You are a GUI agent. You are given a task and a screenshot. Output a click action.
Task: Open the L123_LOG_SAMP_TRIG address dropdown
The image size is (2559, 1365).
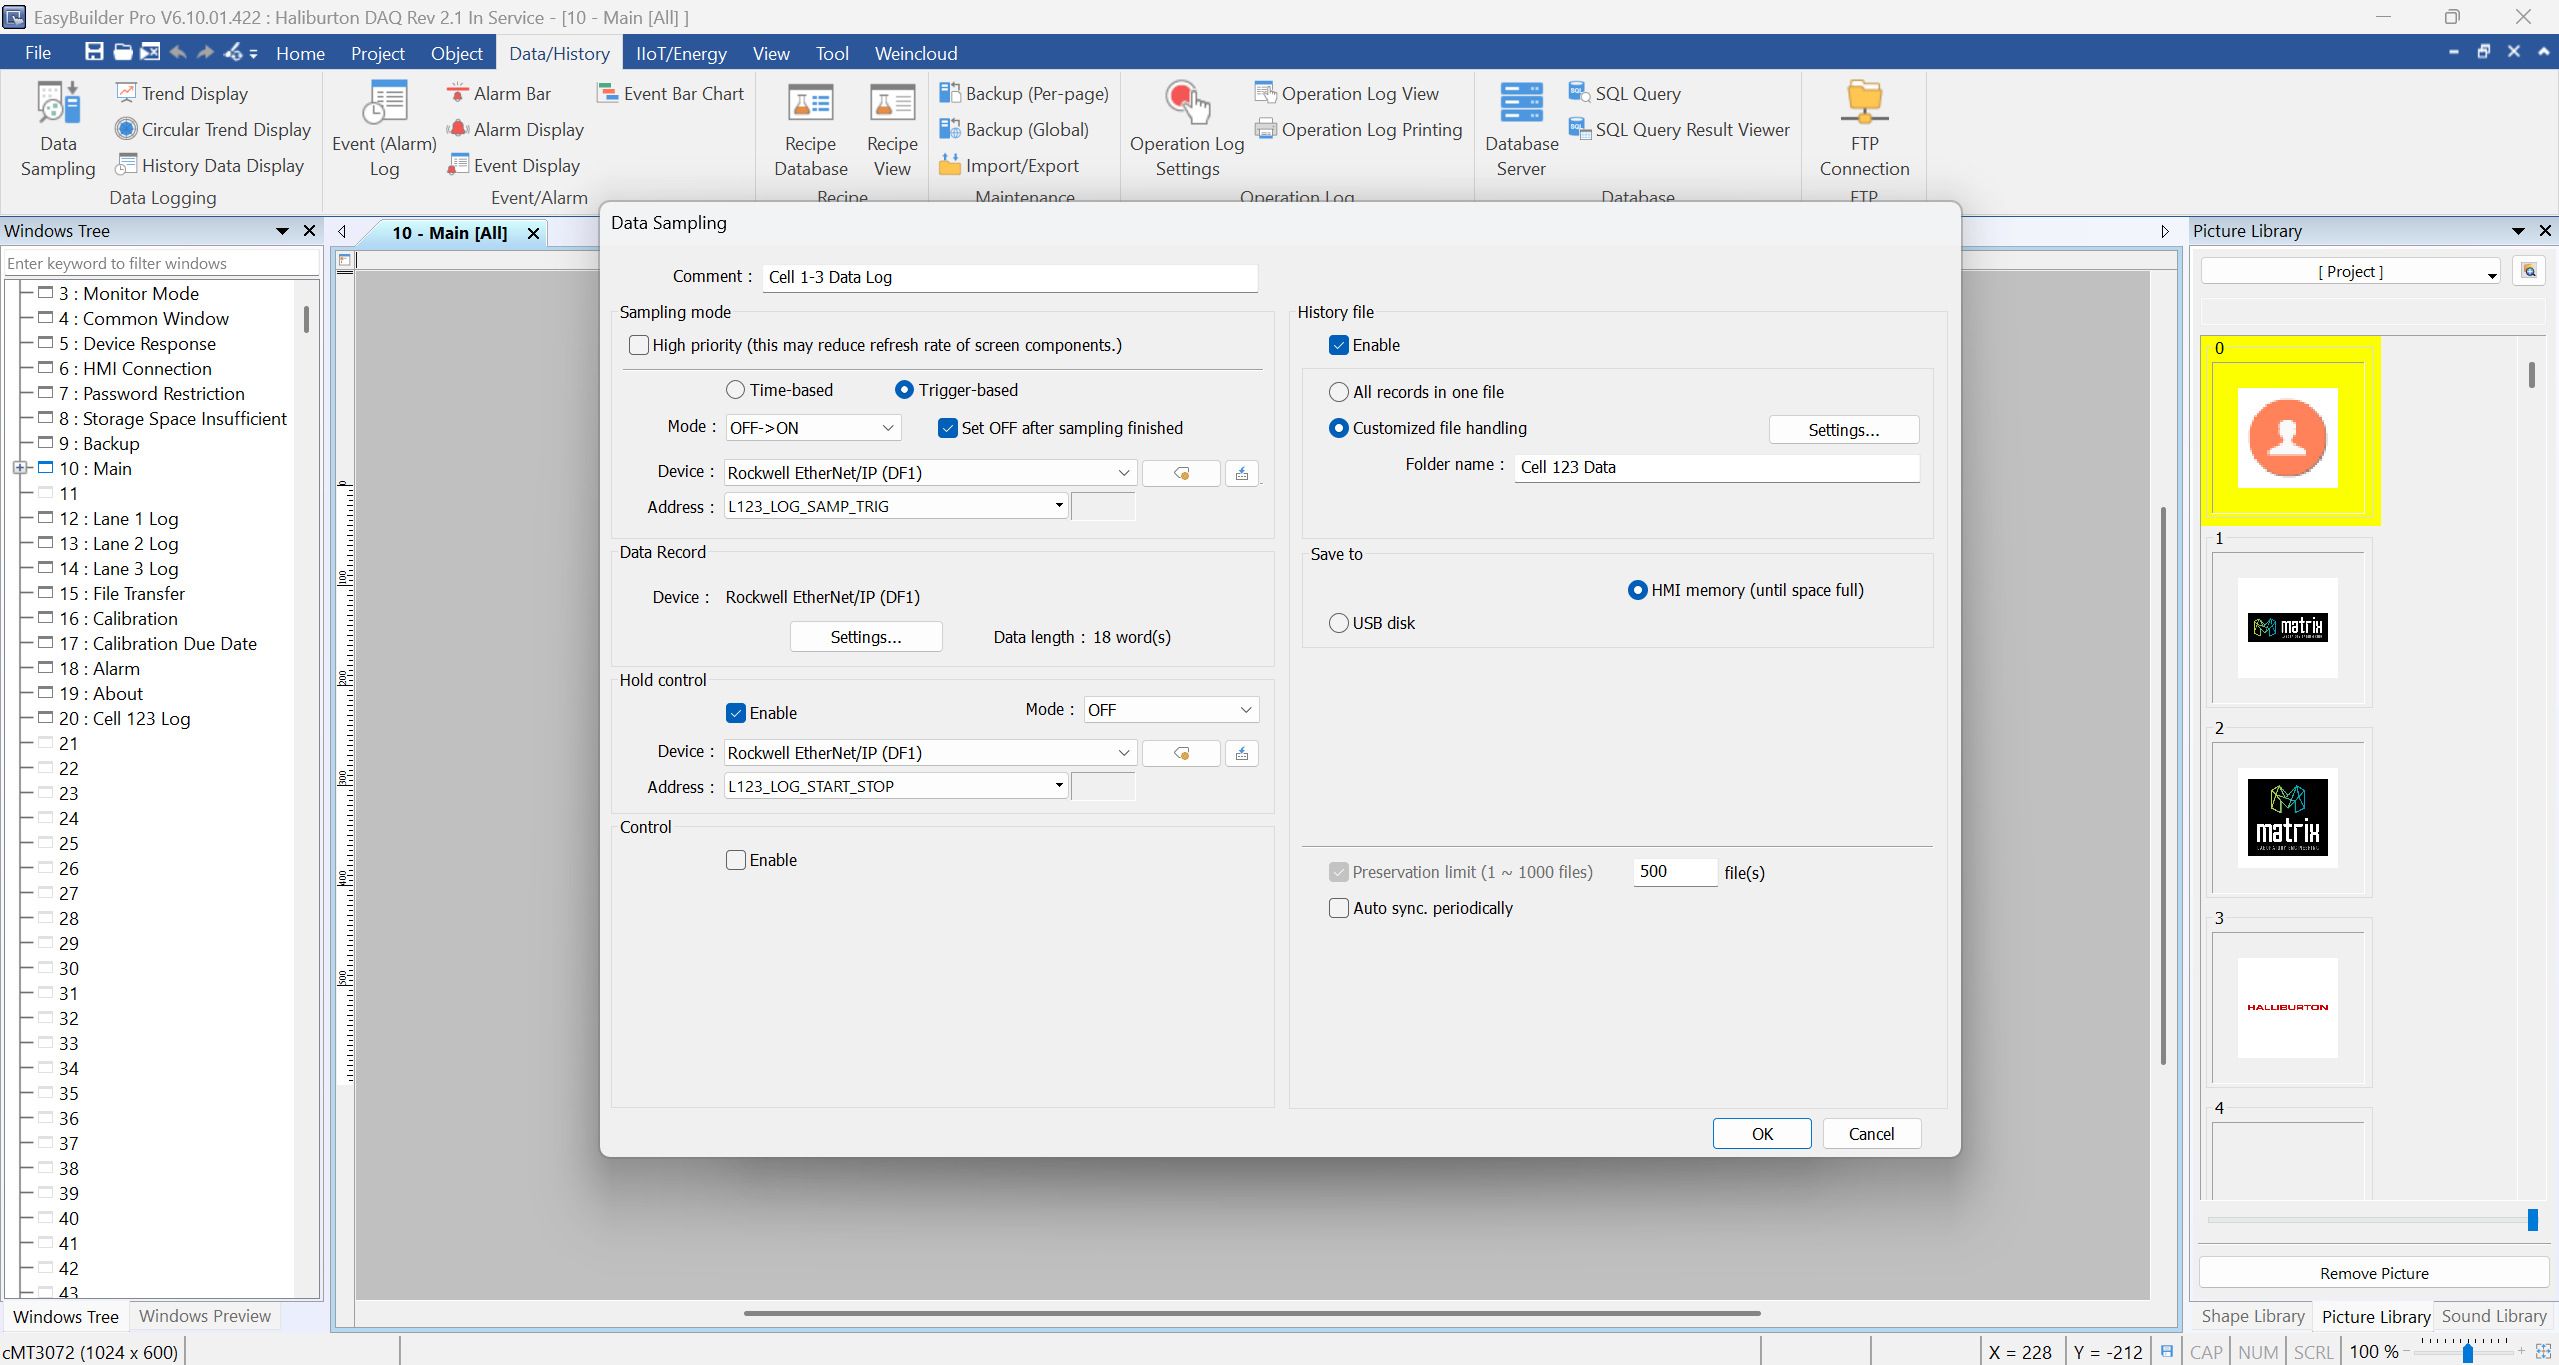click(1057, 506)
